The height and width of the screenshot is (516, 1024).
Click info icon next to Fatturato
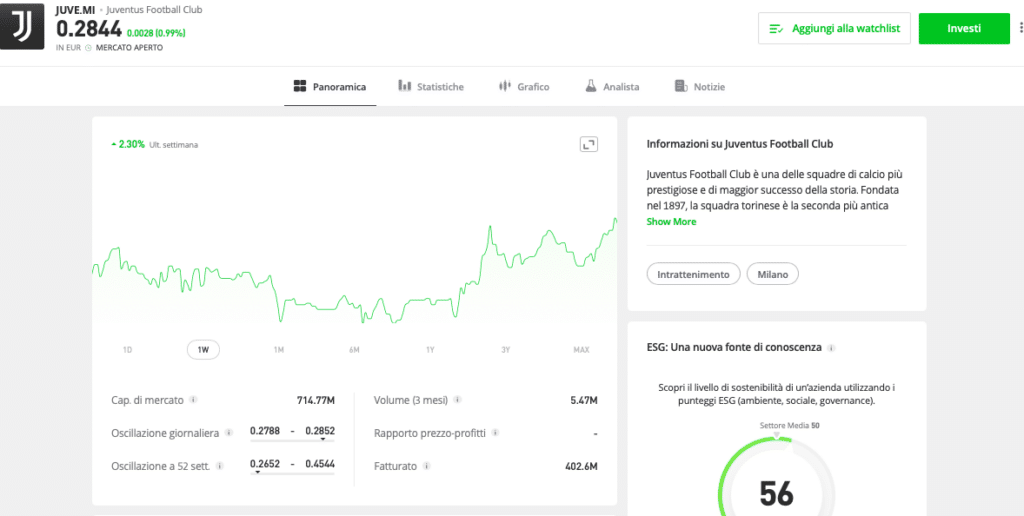tap(426, 466)
